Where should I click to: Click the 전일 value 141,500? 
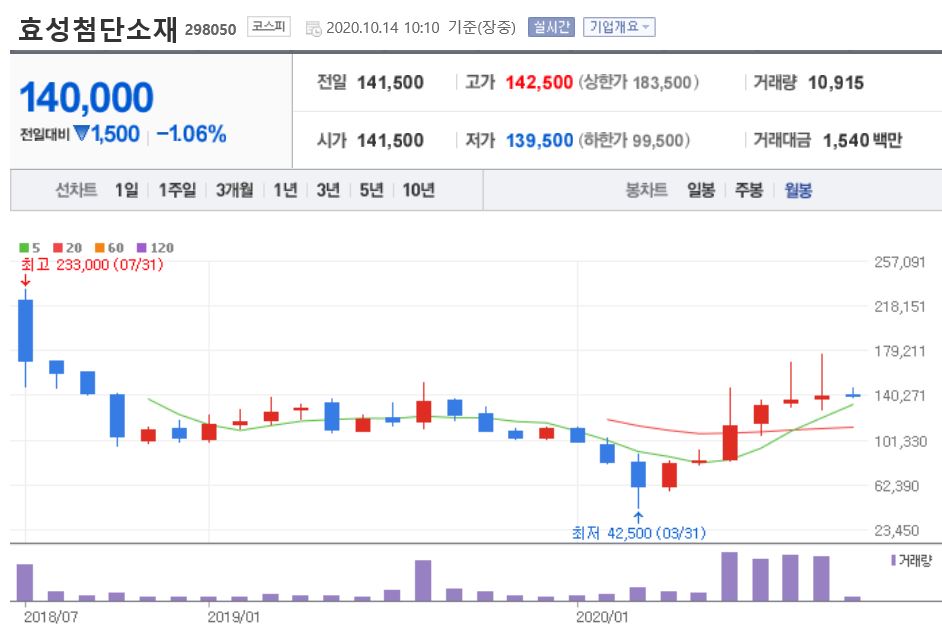(390, 82)
